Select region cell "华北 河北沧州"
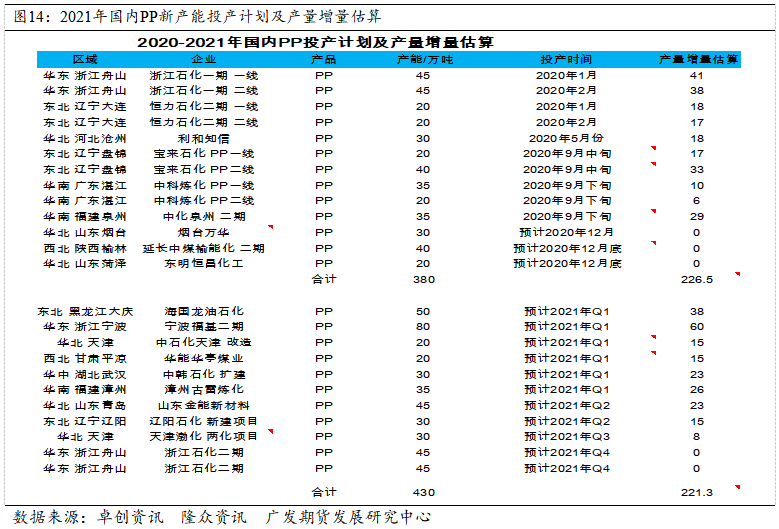This screenshot has height=529, width=779. tap(85, 139)
